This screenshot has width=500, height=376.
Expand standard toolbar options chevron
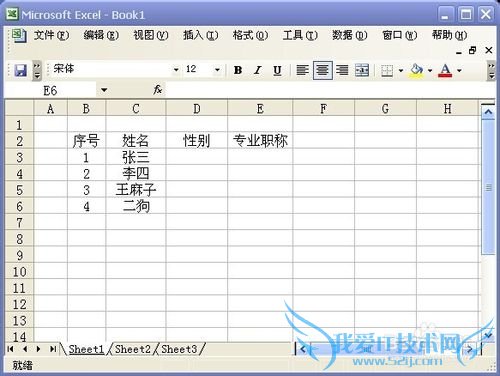37,71
